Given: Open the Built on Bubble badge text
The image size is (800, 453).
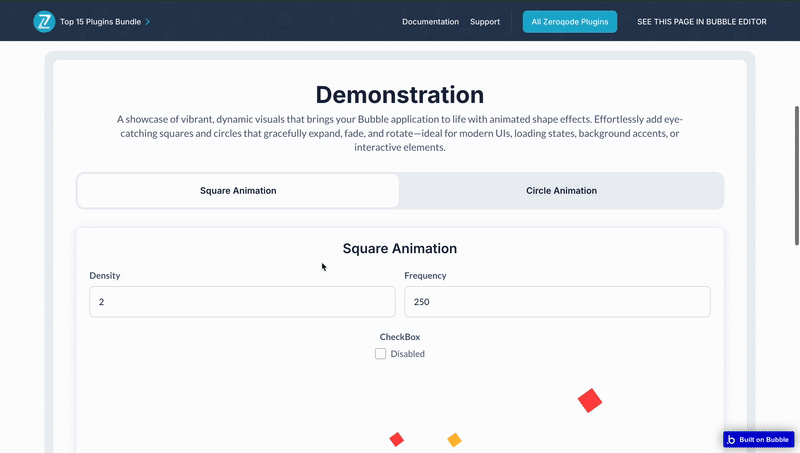Looking at the screenshot, I should [764, 439].
